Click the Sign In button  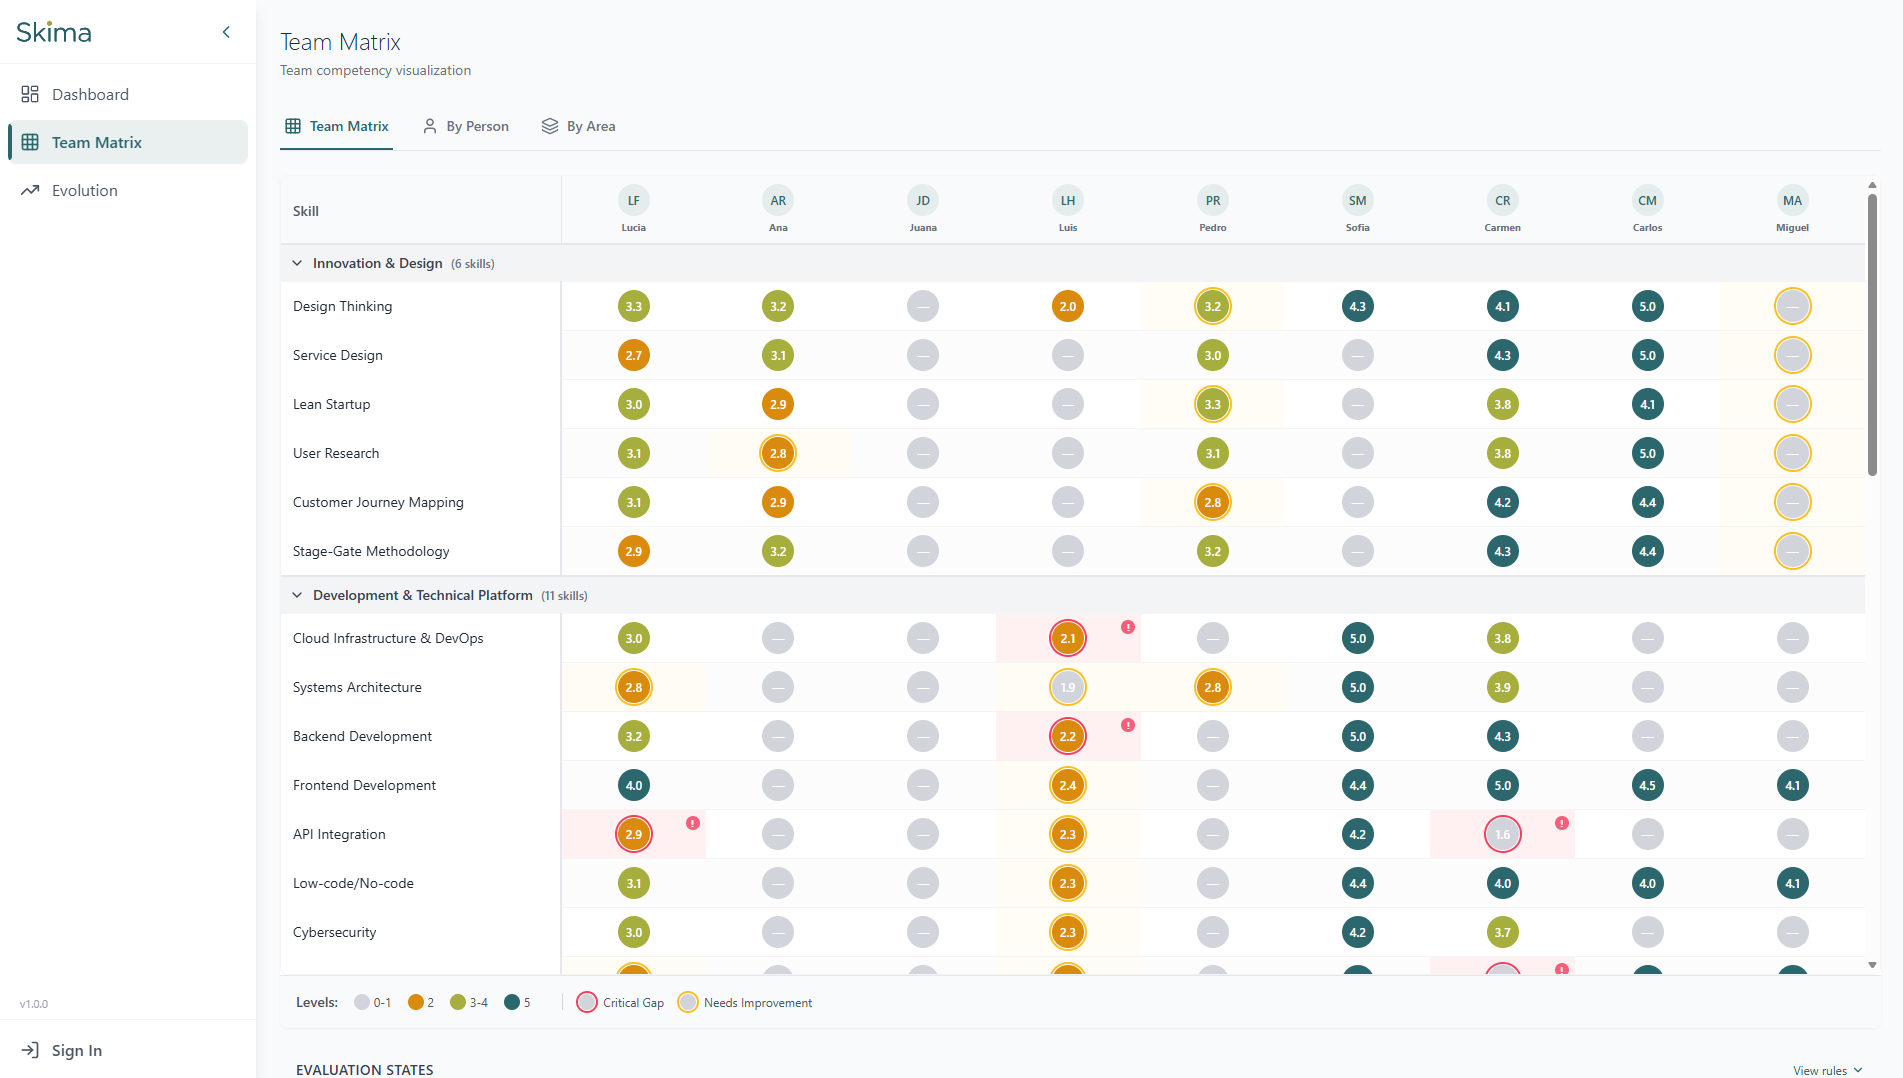(x=62, y=1050)
